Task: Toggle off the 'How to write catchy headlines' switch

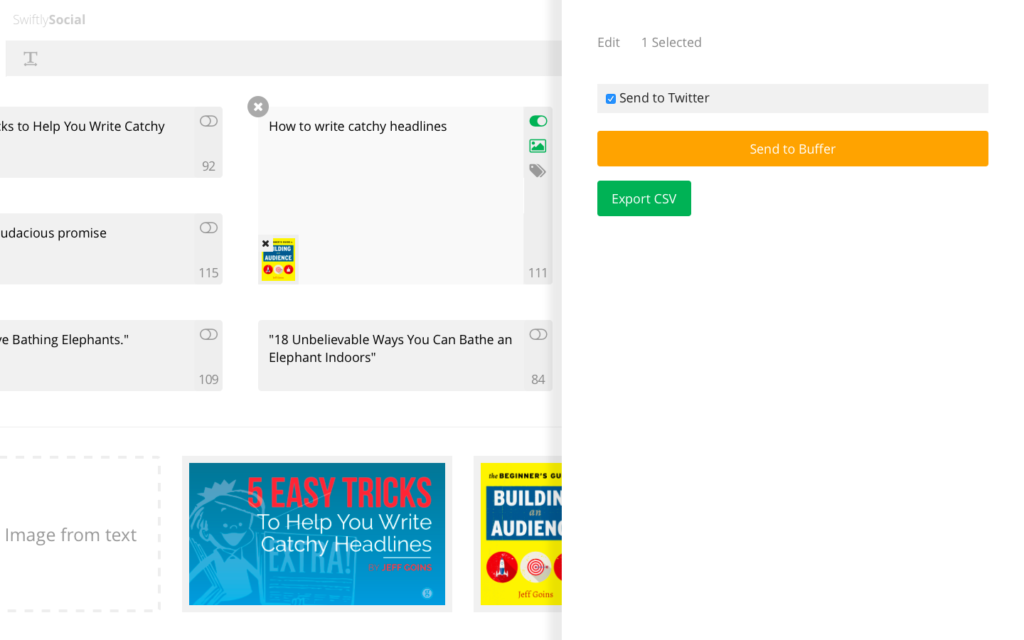Action: [x=538, y=121]
